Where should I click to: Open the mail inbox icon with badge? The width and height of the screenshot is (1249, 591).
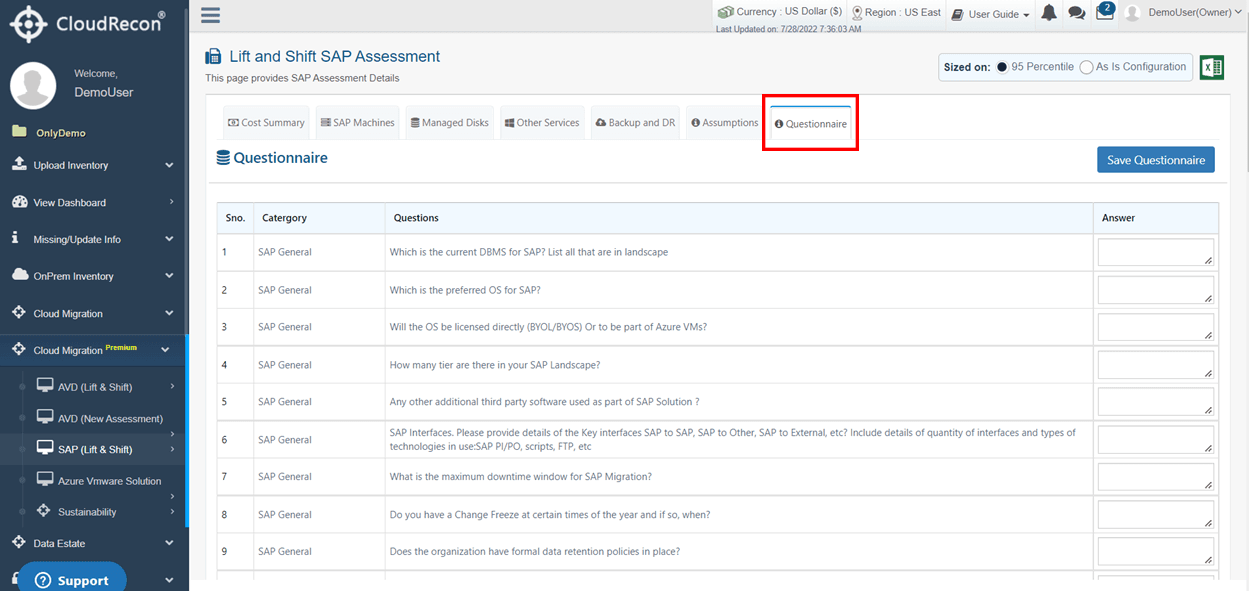1105,12
